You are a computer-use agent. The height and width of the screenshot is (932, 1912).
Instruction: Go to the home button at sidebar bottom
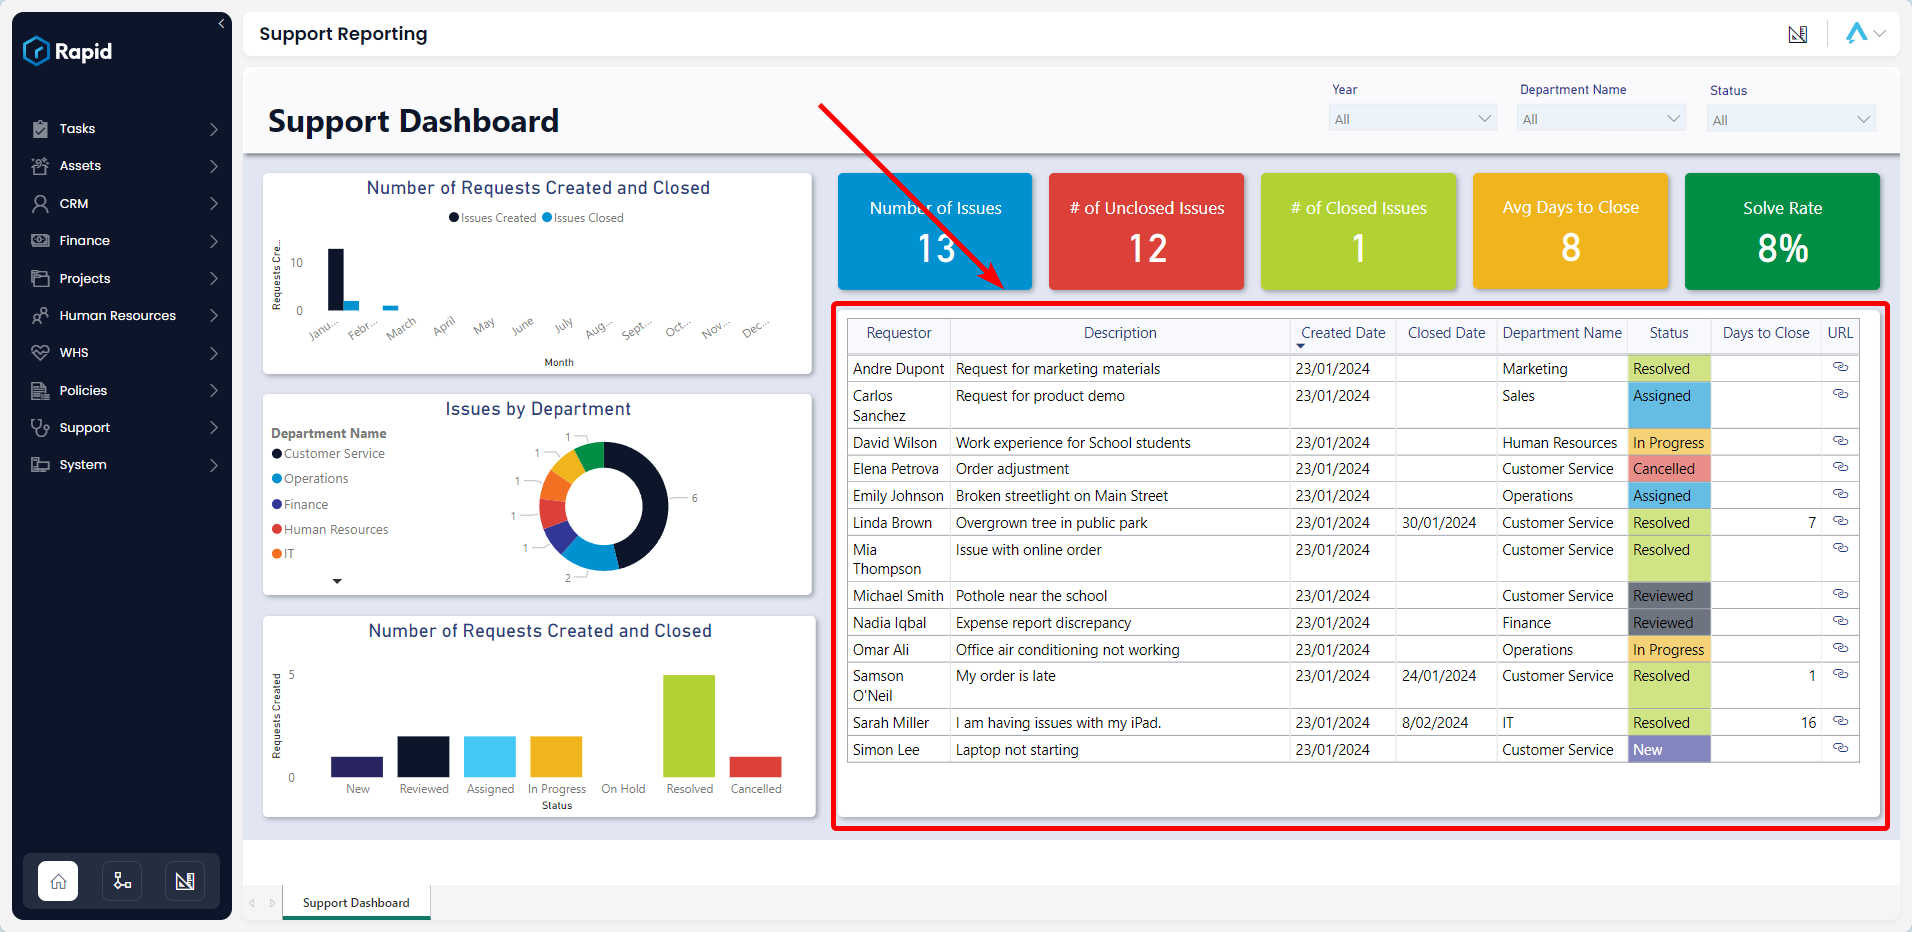coord(58,881)
